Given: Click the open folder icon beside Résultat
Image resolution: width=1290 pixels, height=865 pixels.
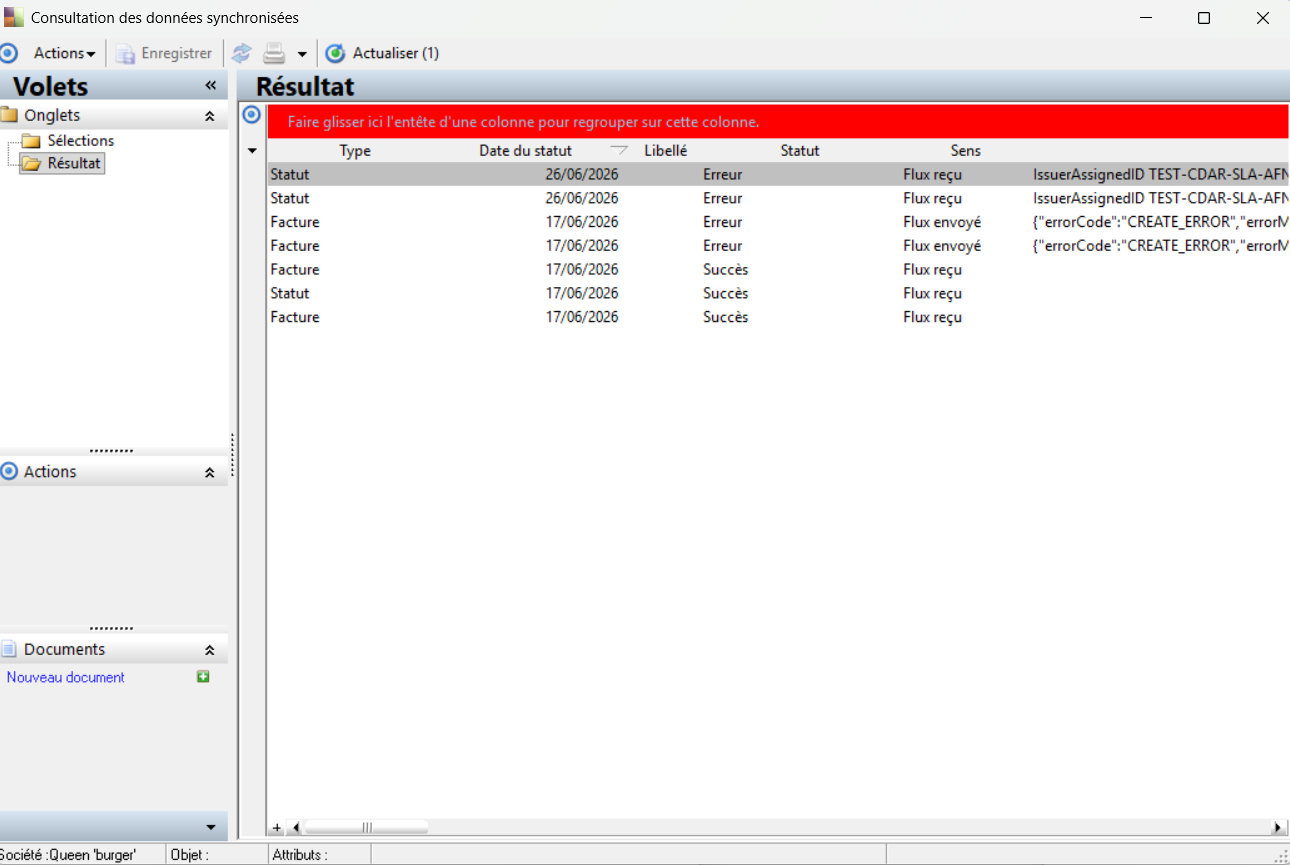Looking at the screenshot, I should [31, 162].
